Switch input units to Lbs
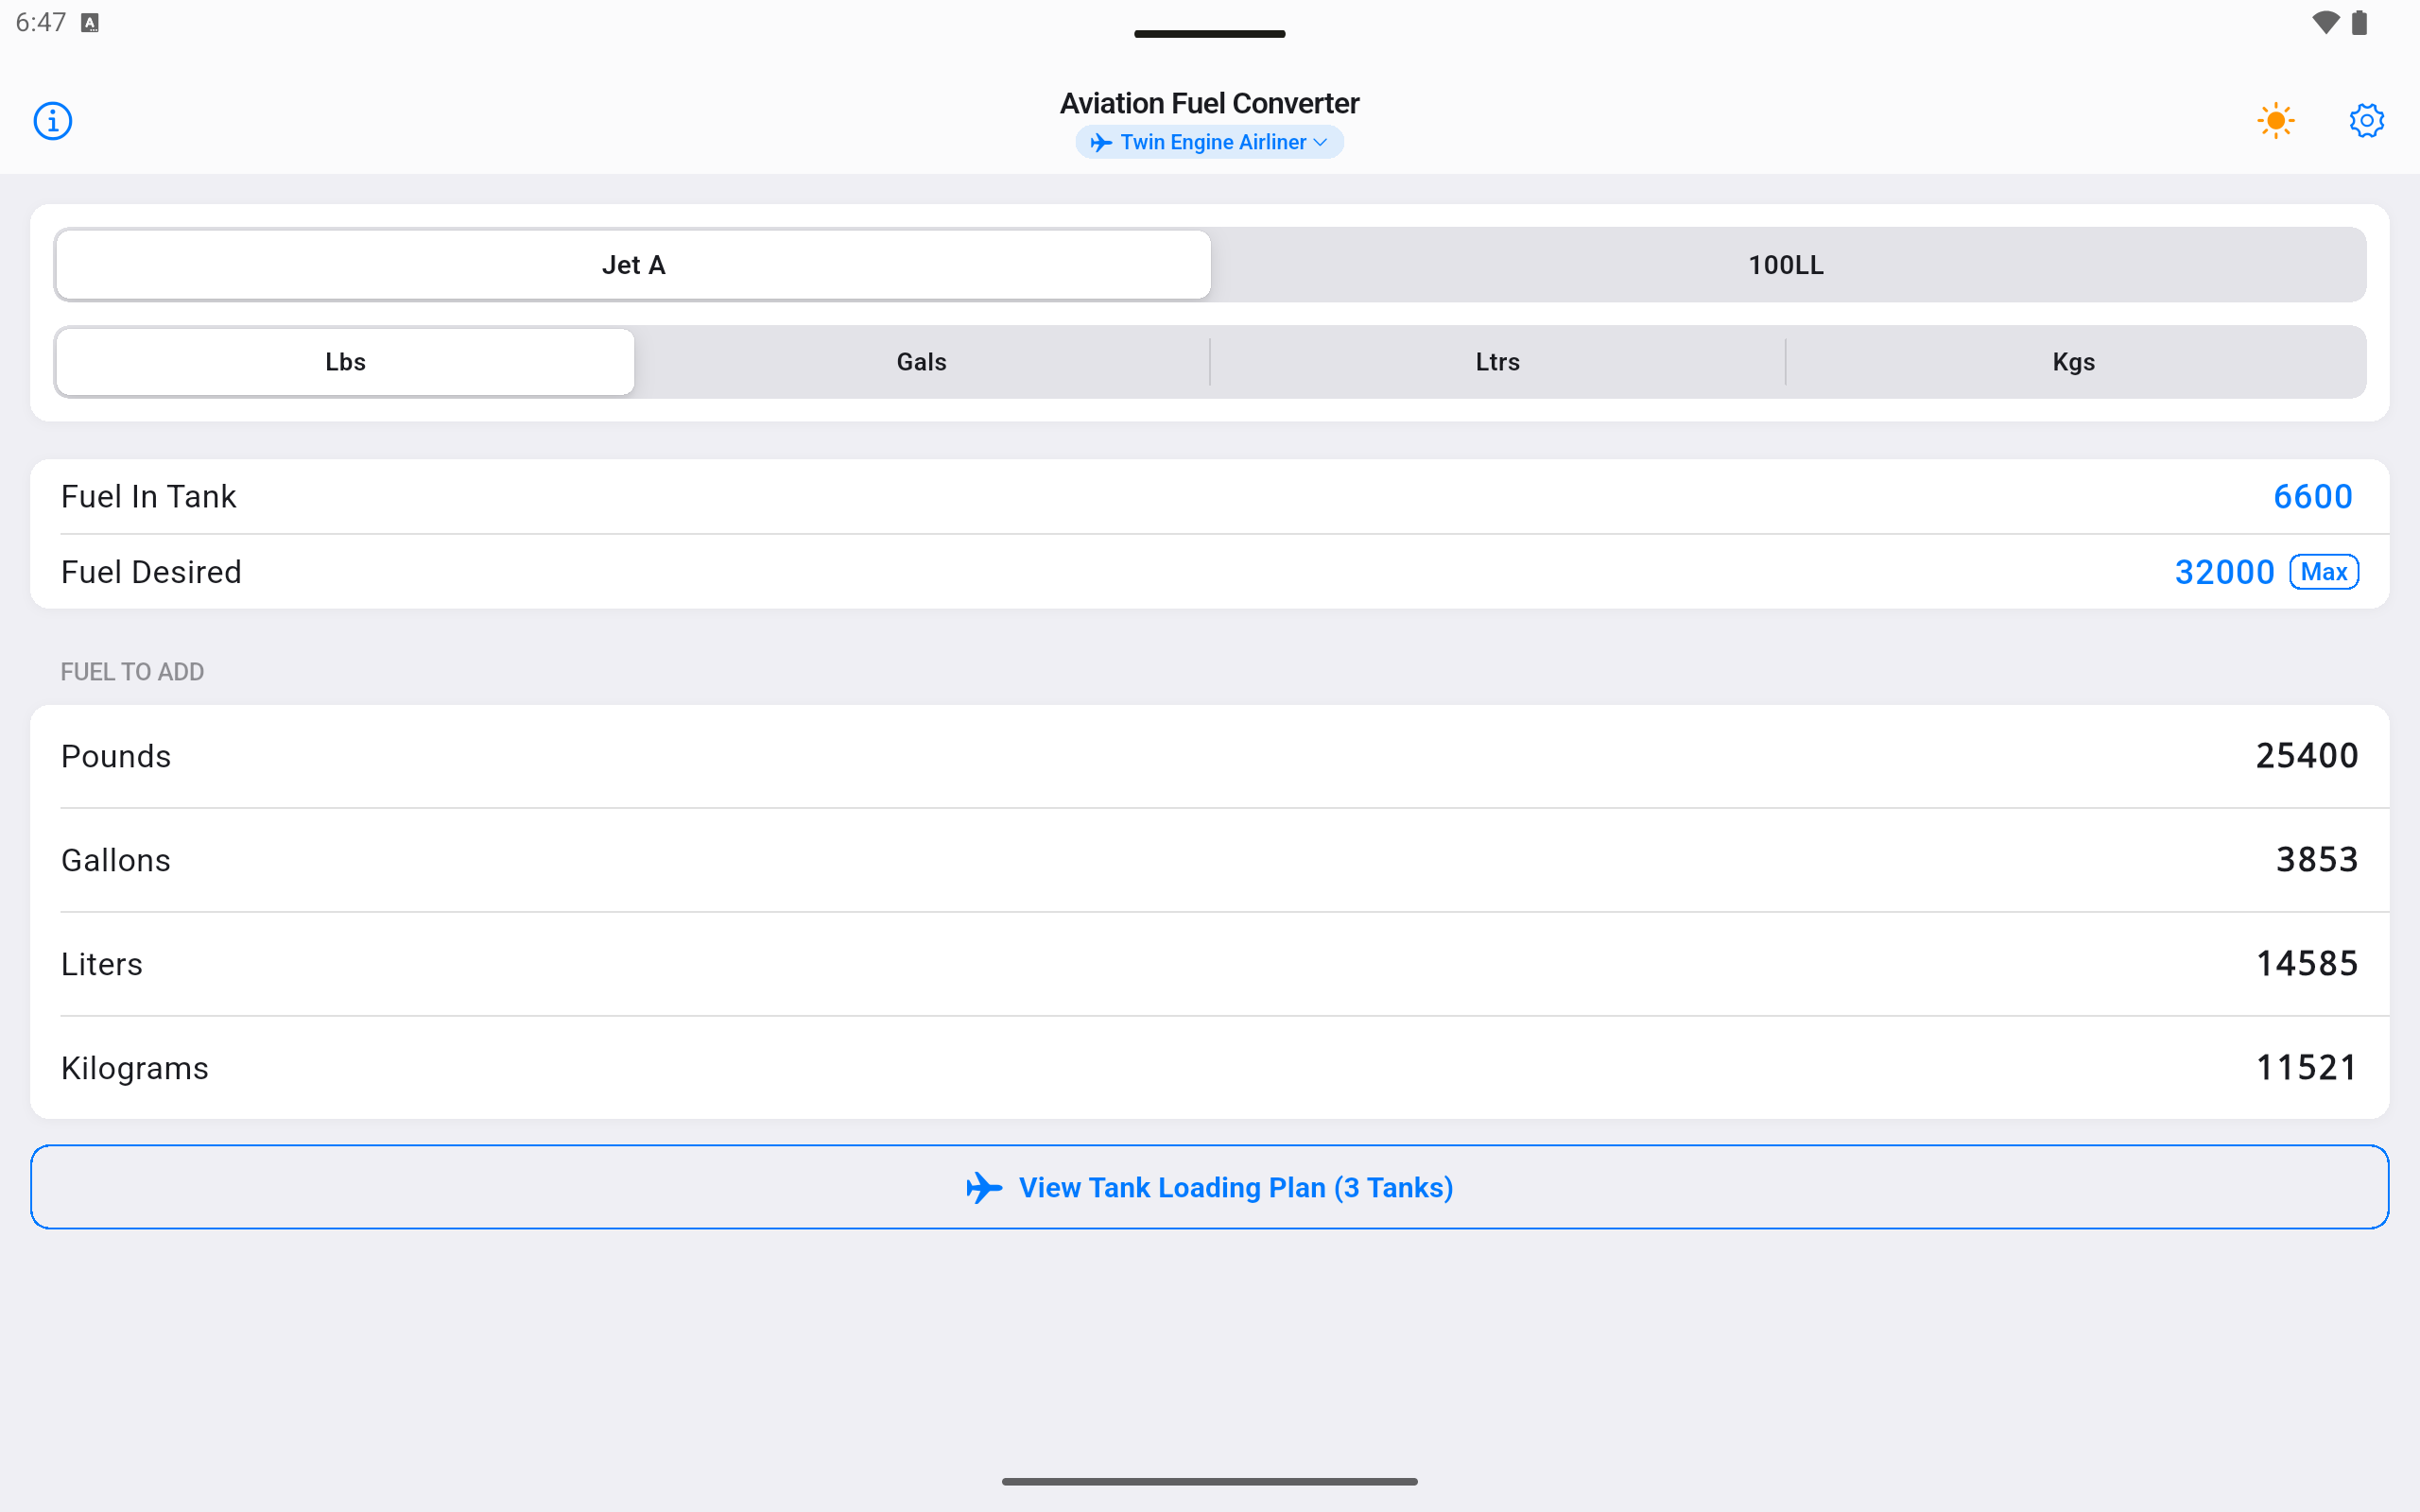This screenshot has width=2420, height=1512. pyautogui.click(x=345, y=362)
